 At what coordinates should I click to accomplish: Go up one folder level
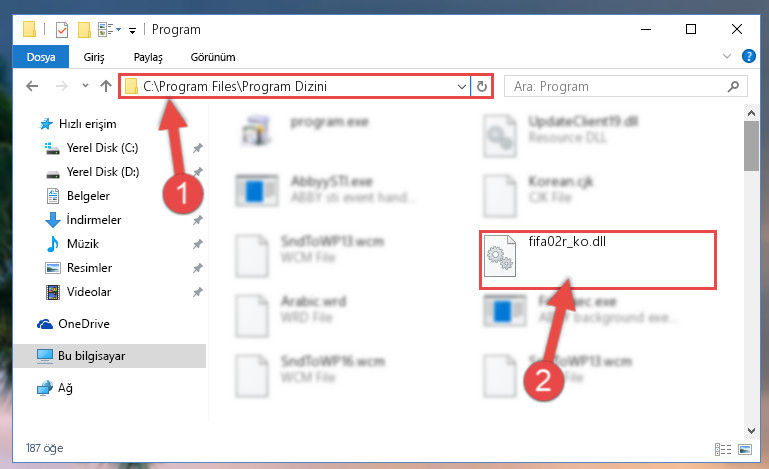tap(106, 86)
